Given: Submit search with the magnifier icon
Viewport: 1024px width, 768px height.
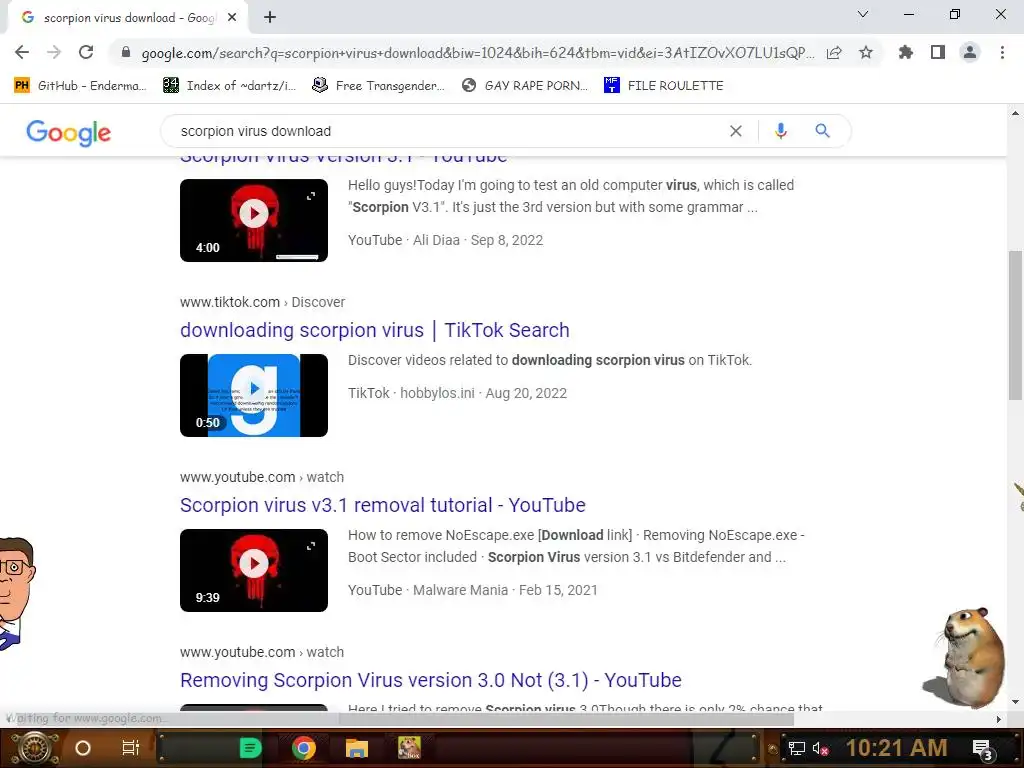Looking at the screenshot, I should (822, 131).
